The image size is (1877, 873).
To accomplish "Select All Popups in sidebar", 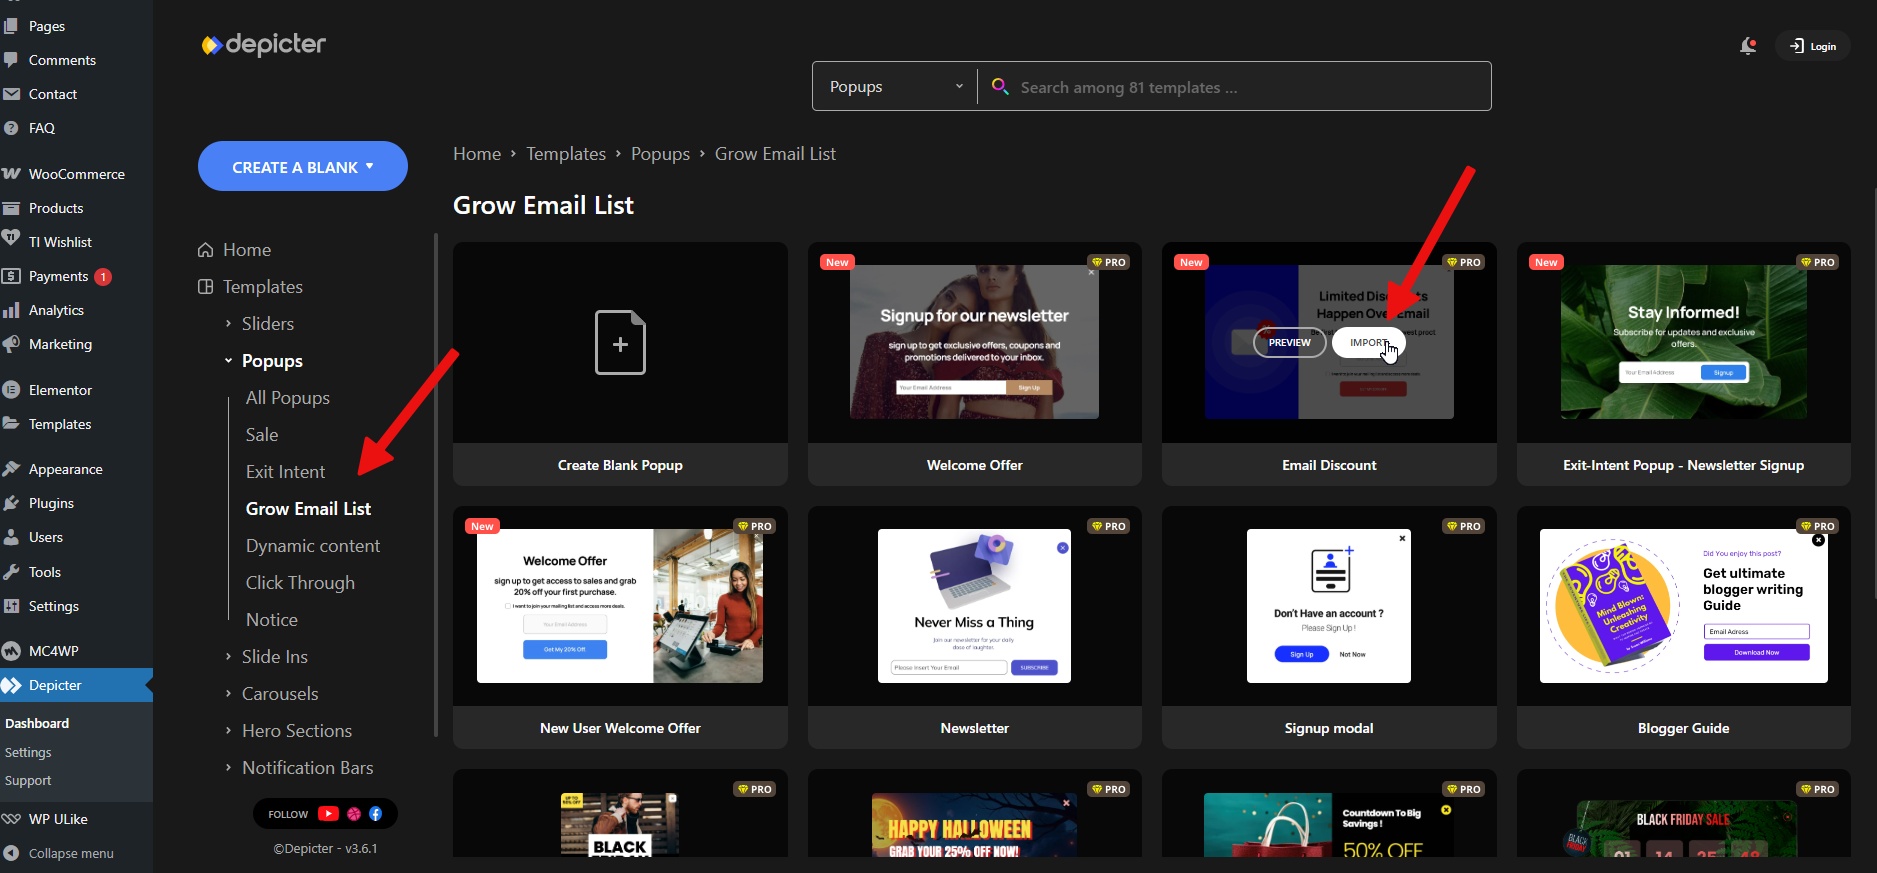I will pos(288,398).
